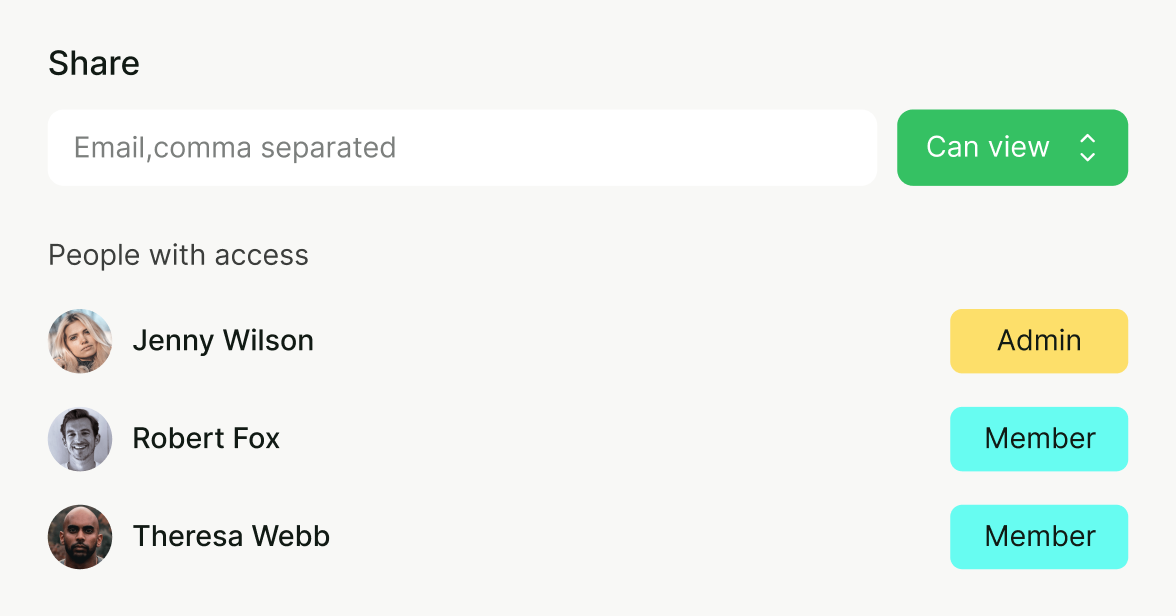Click the yellow Admin badge text
Viewport: 1176px width, 616px height.
(1039, 341)
